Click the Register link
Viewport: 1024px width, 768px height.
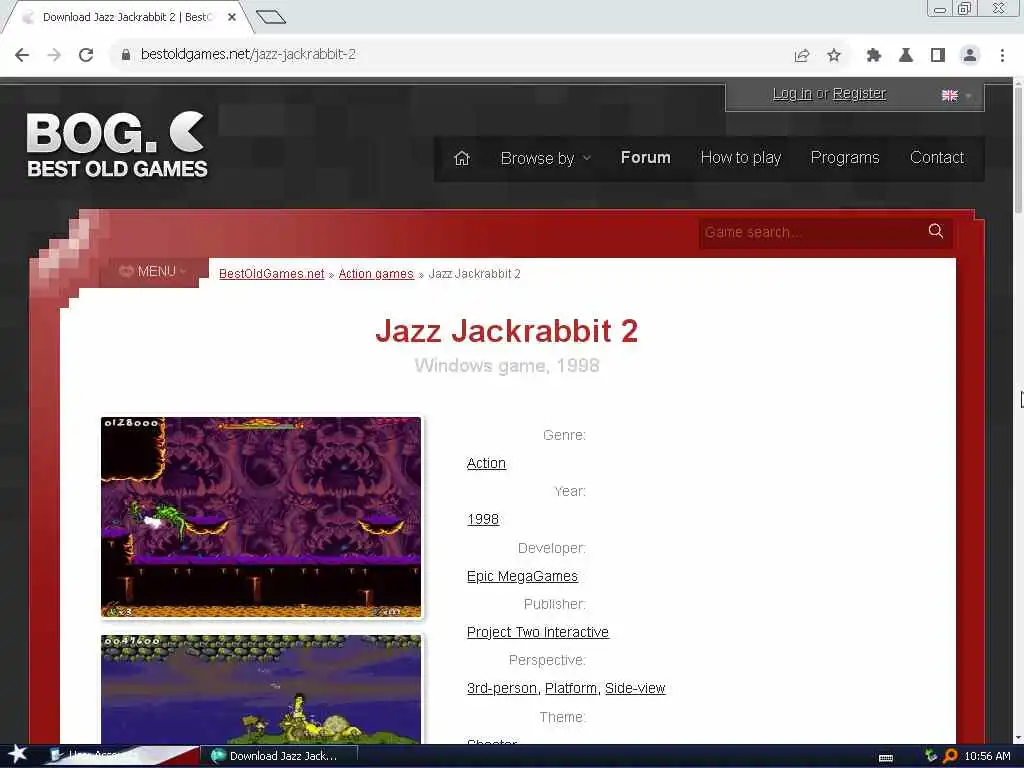[x=859, y=94]
